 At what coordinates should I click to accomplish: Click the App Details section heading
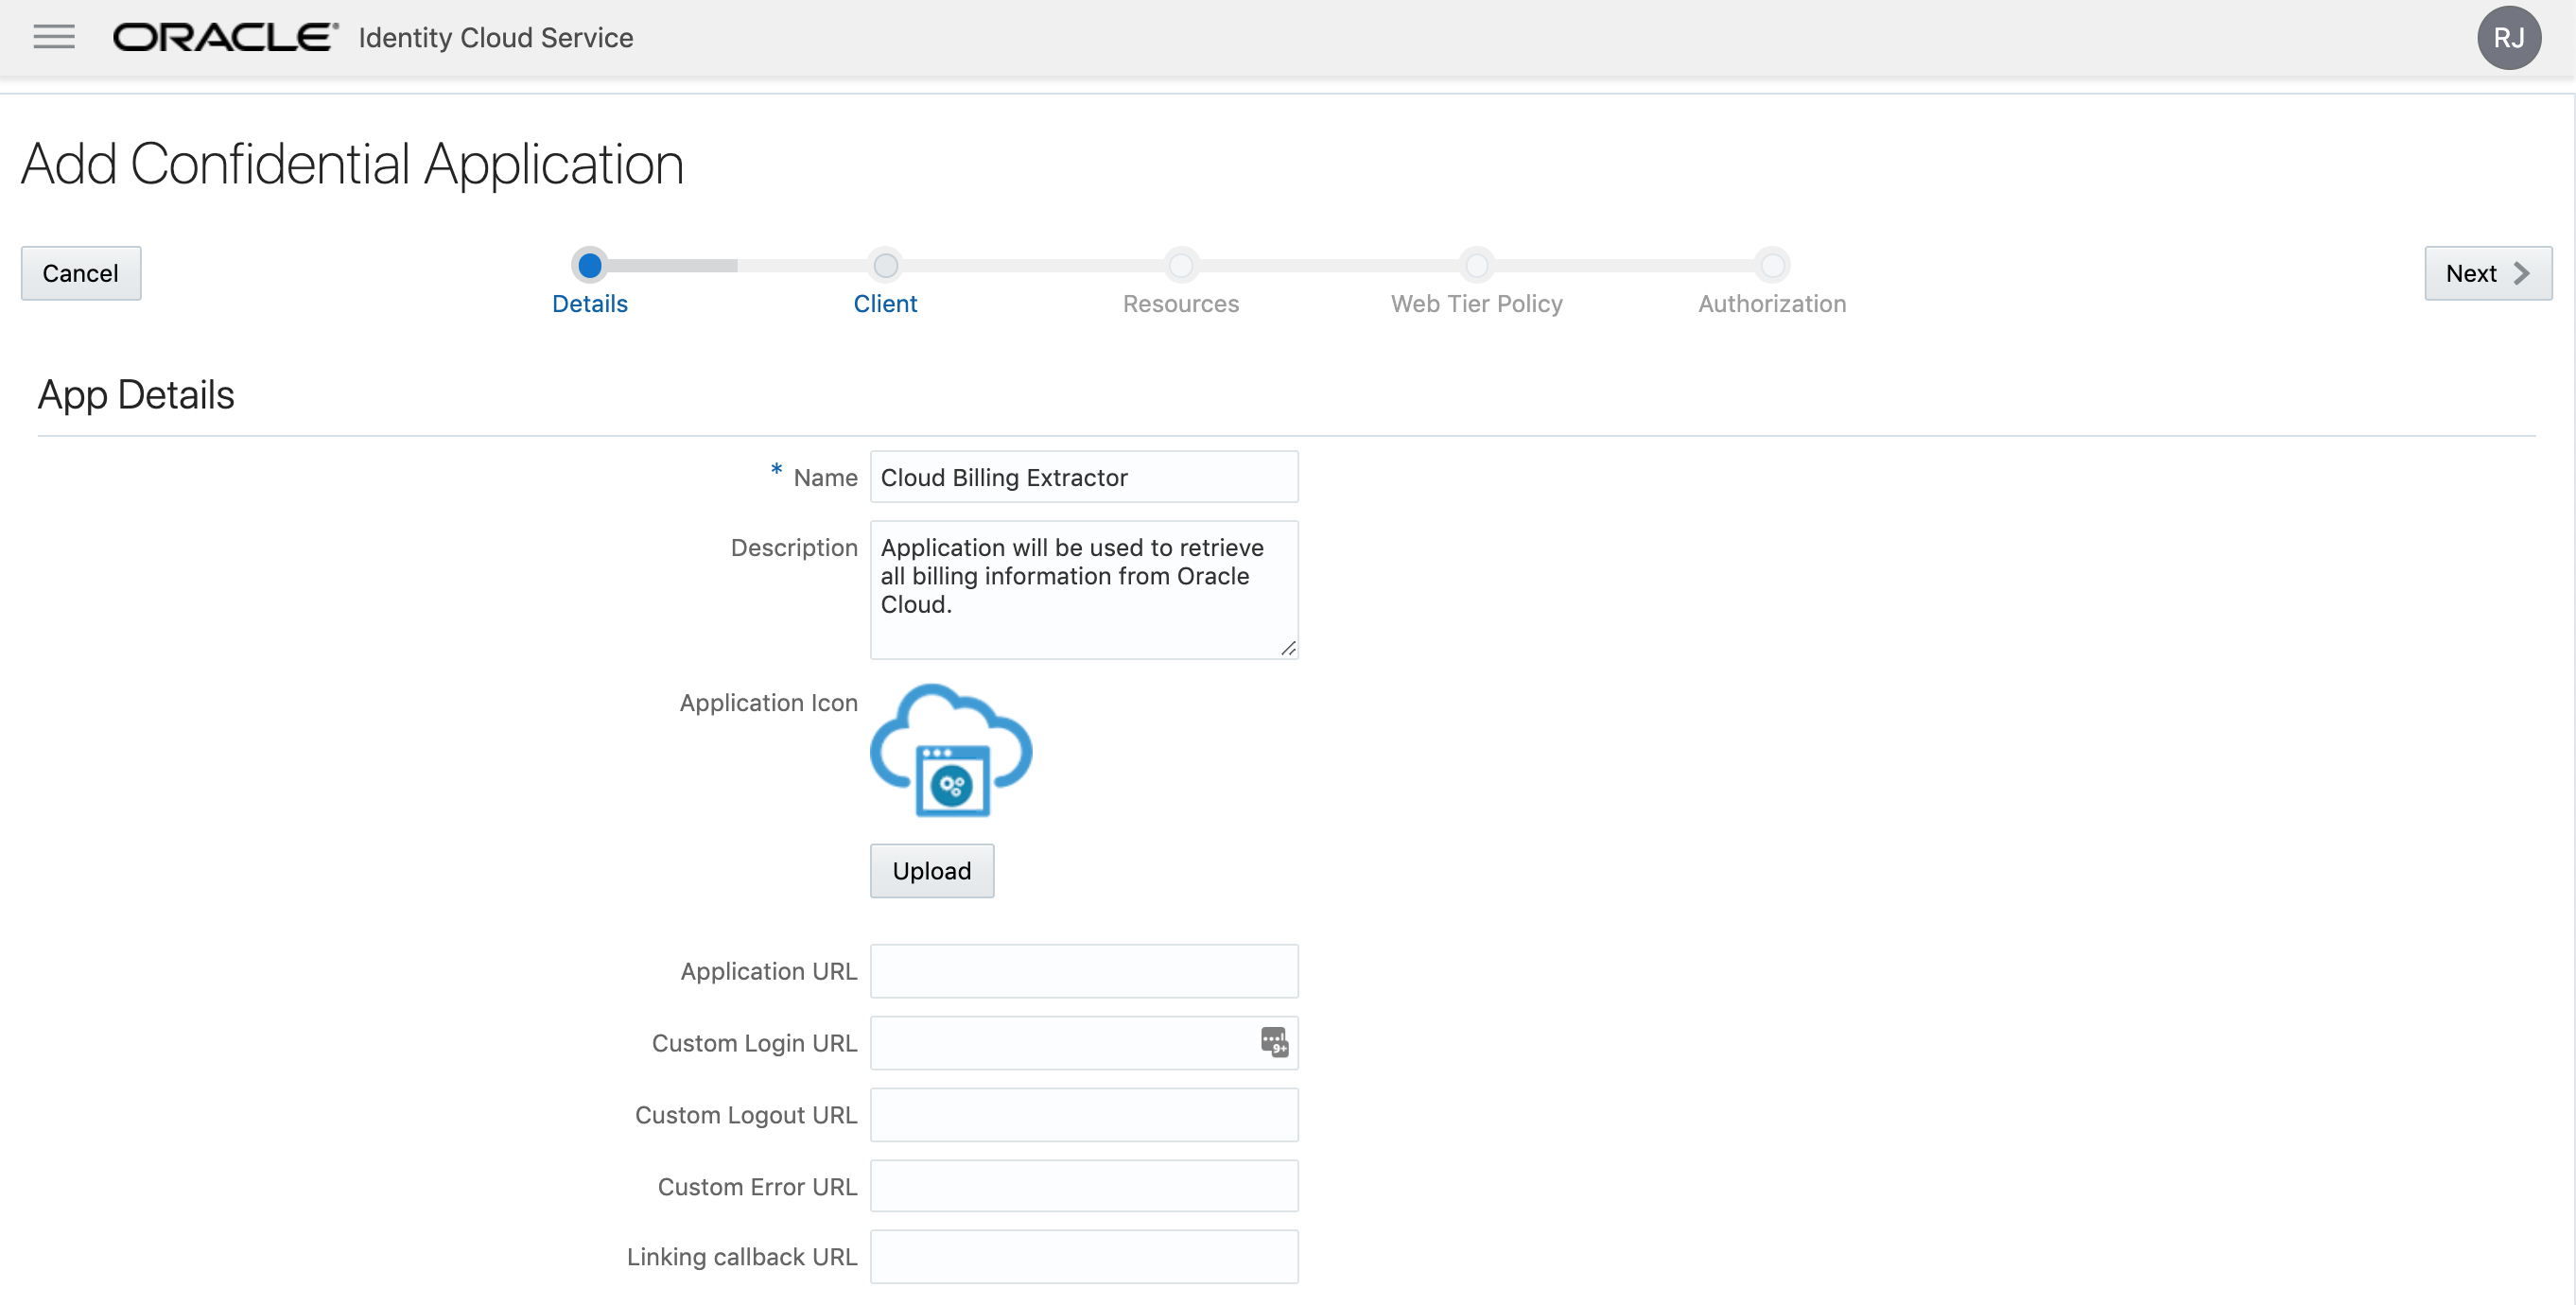pos(136,395)
